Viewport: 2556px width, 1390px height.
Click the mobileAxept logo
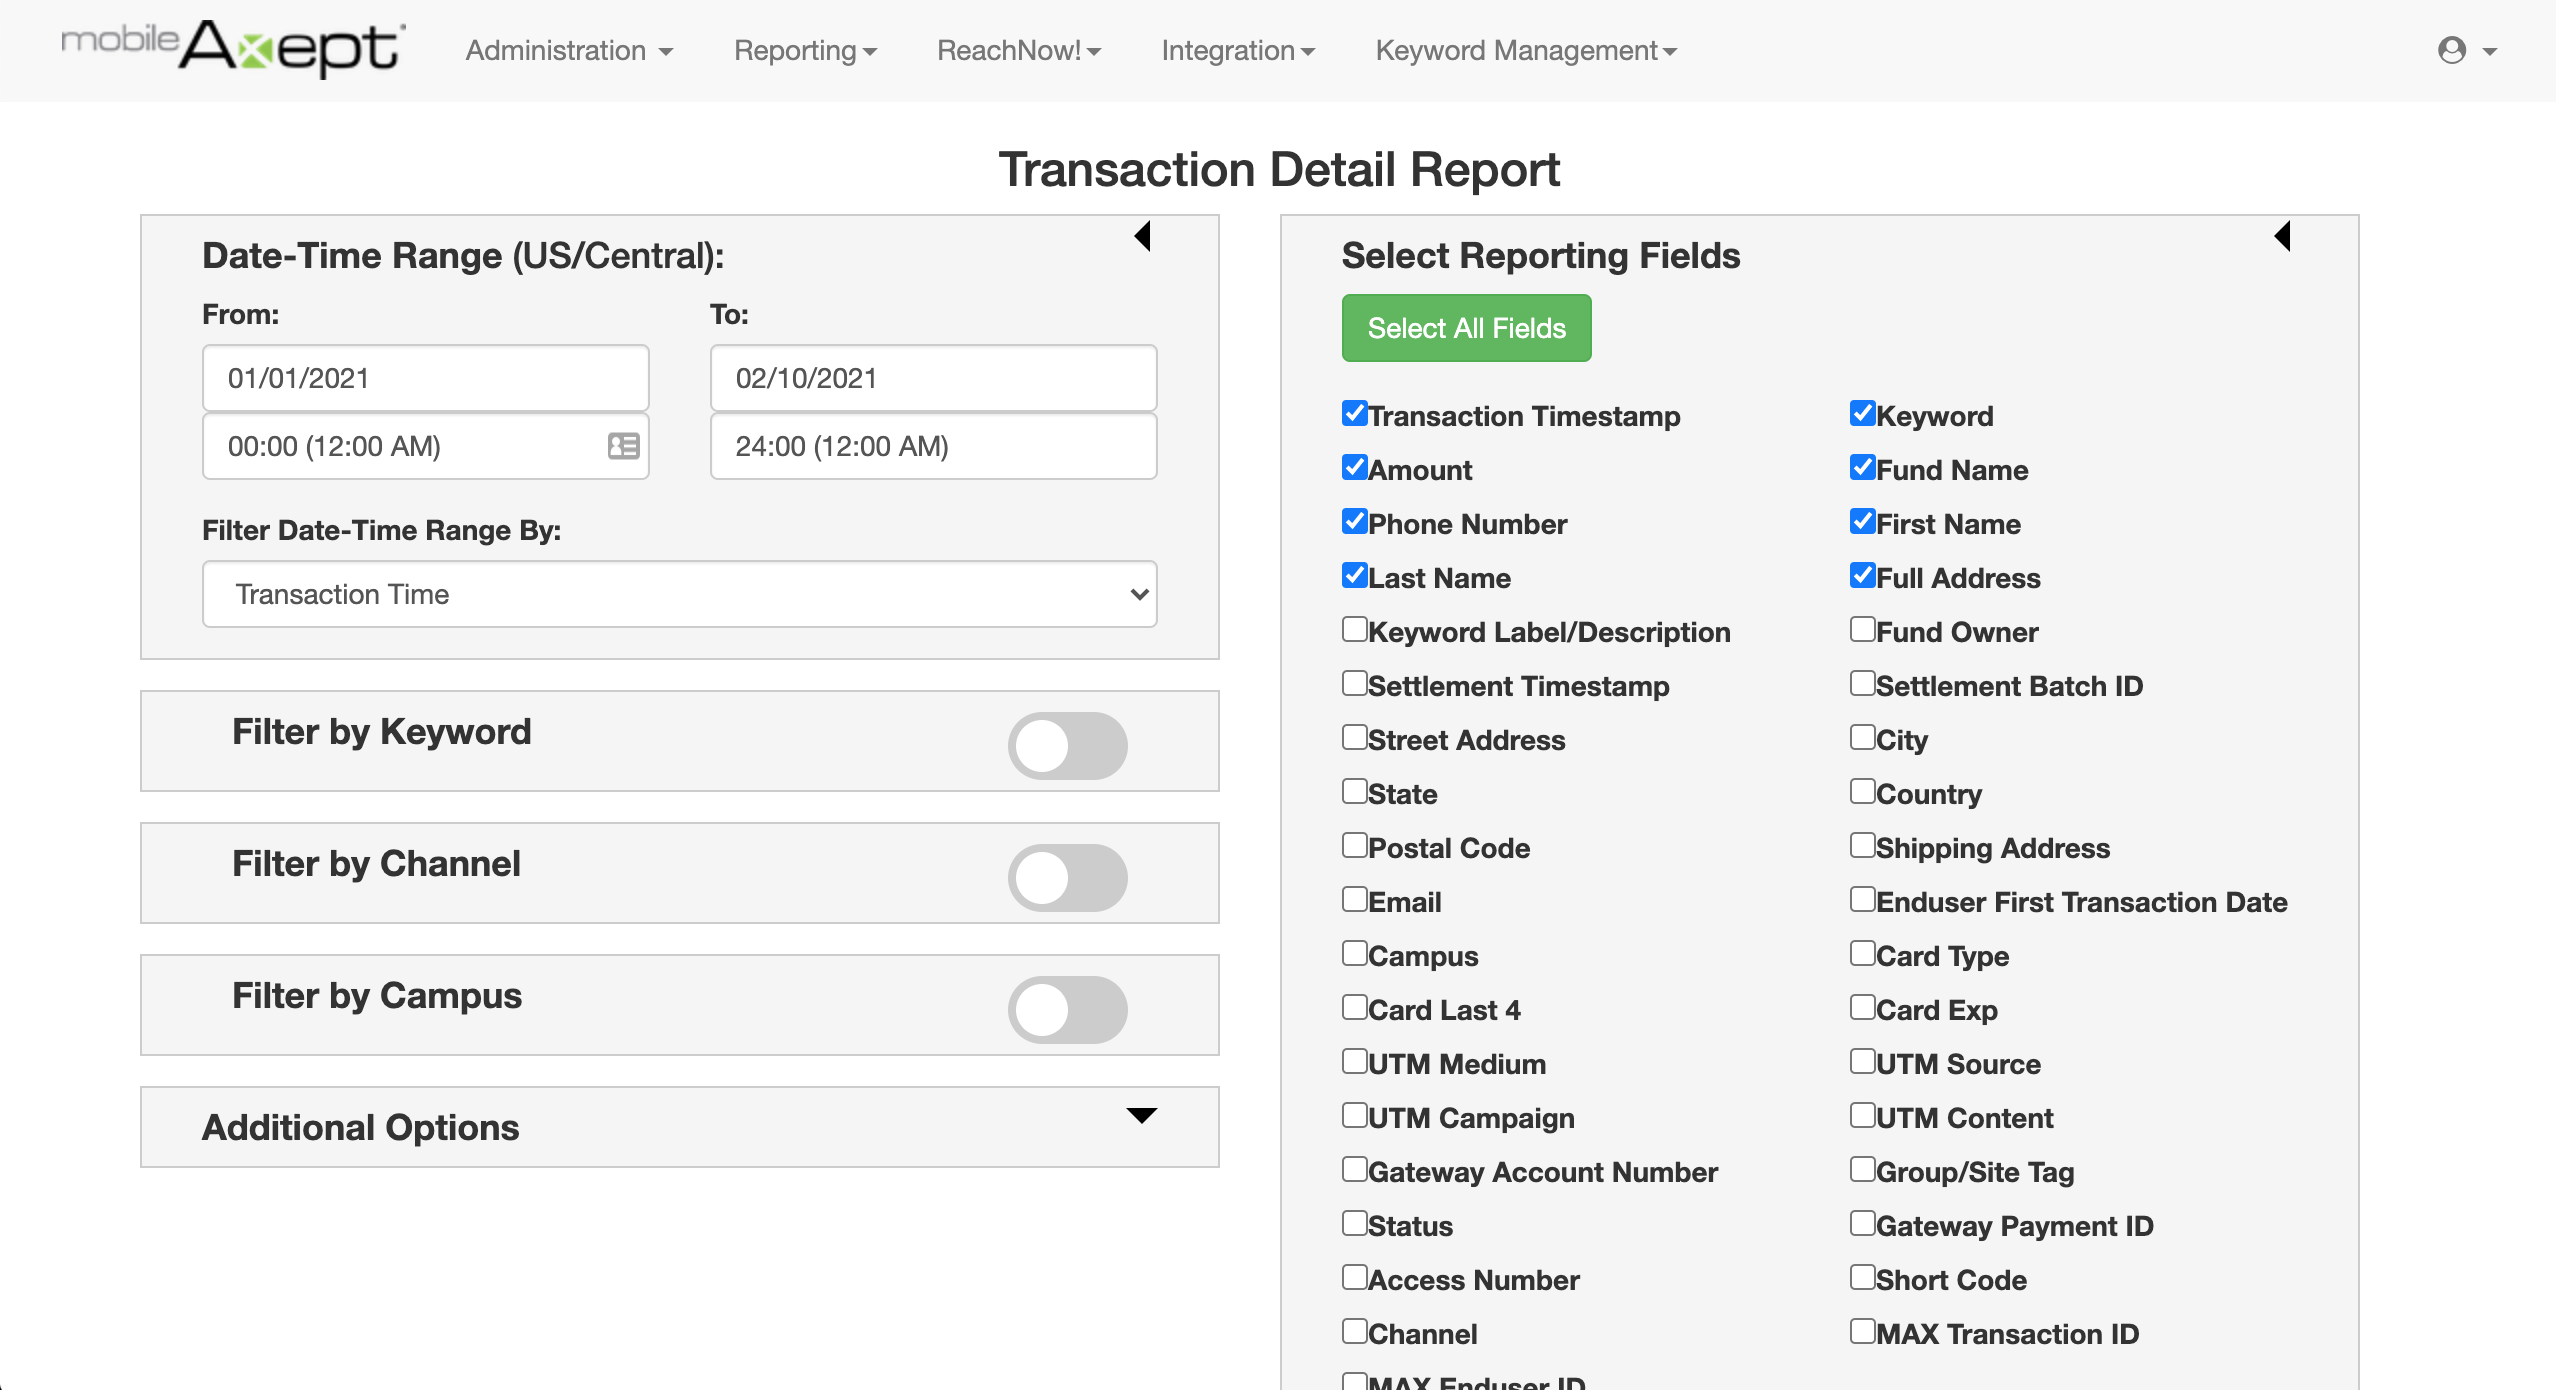pyautogui.click(x=232, y=47)
